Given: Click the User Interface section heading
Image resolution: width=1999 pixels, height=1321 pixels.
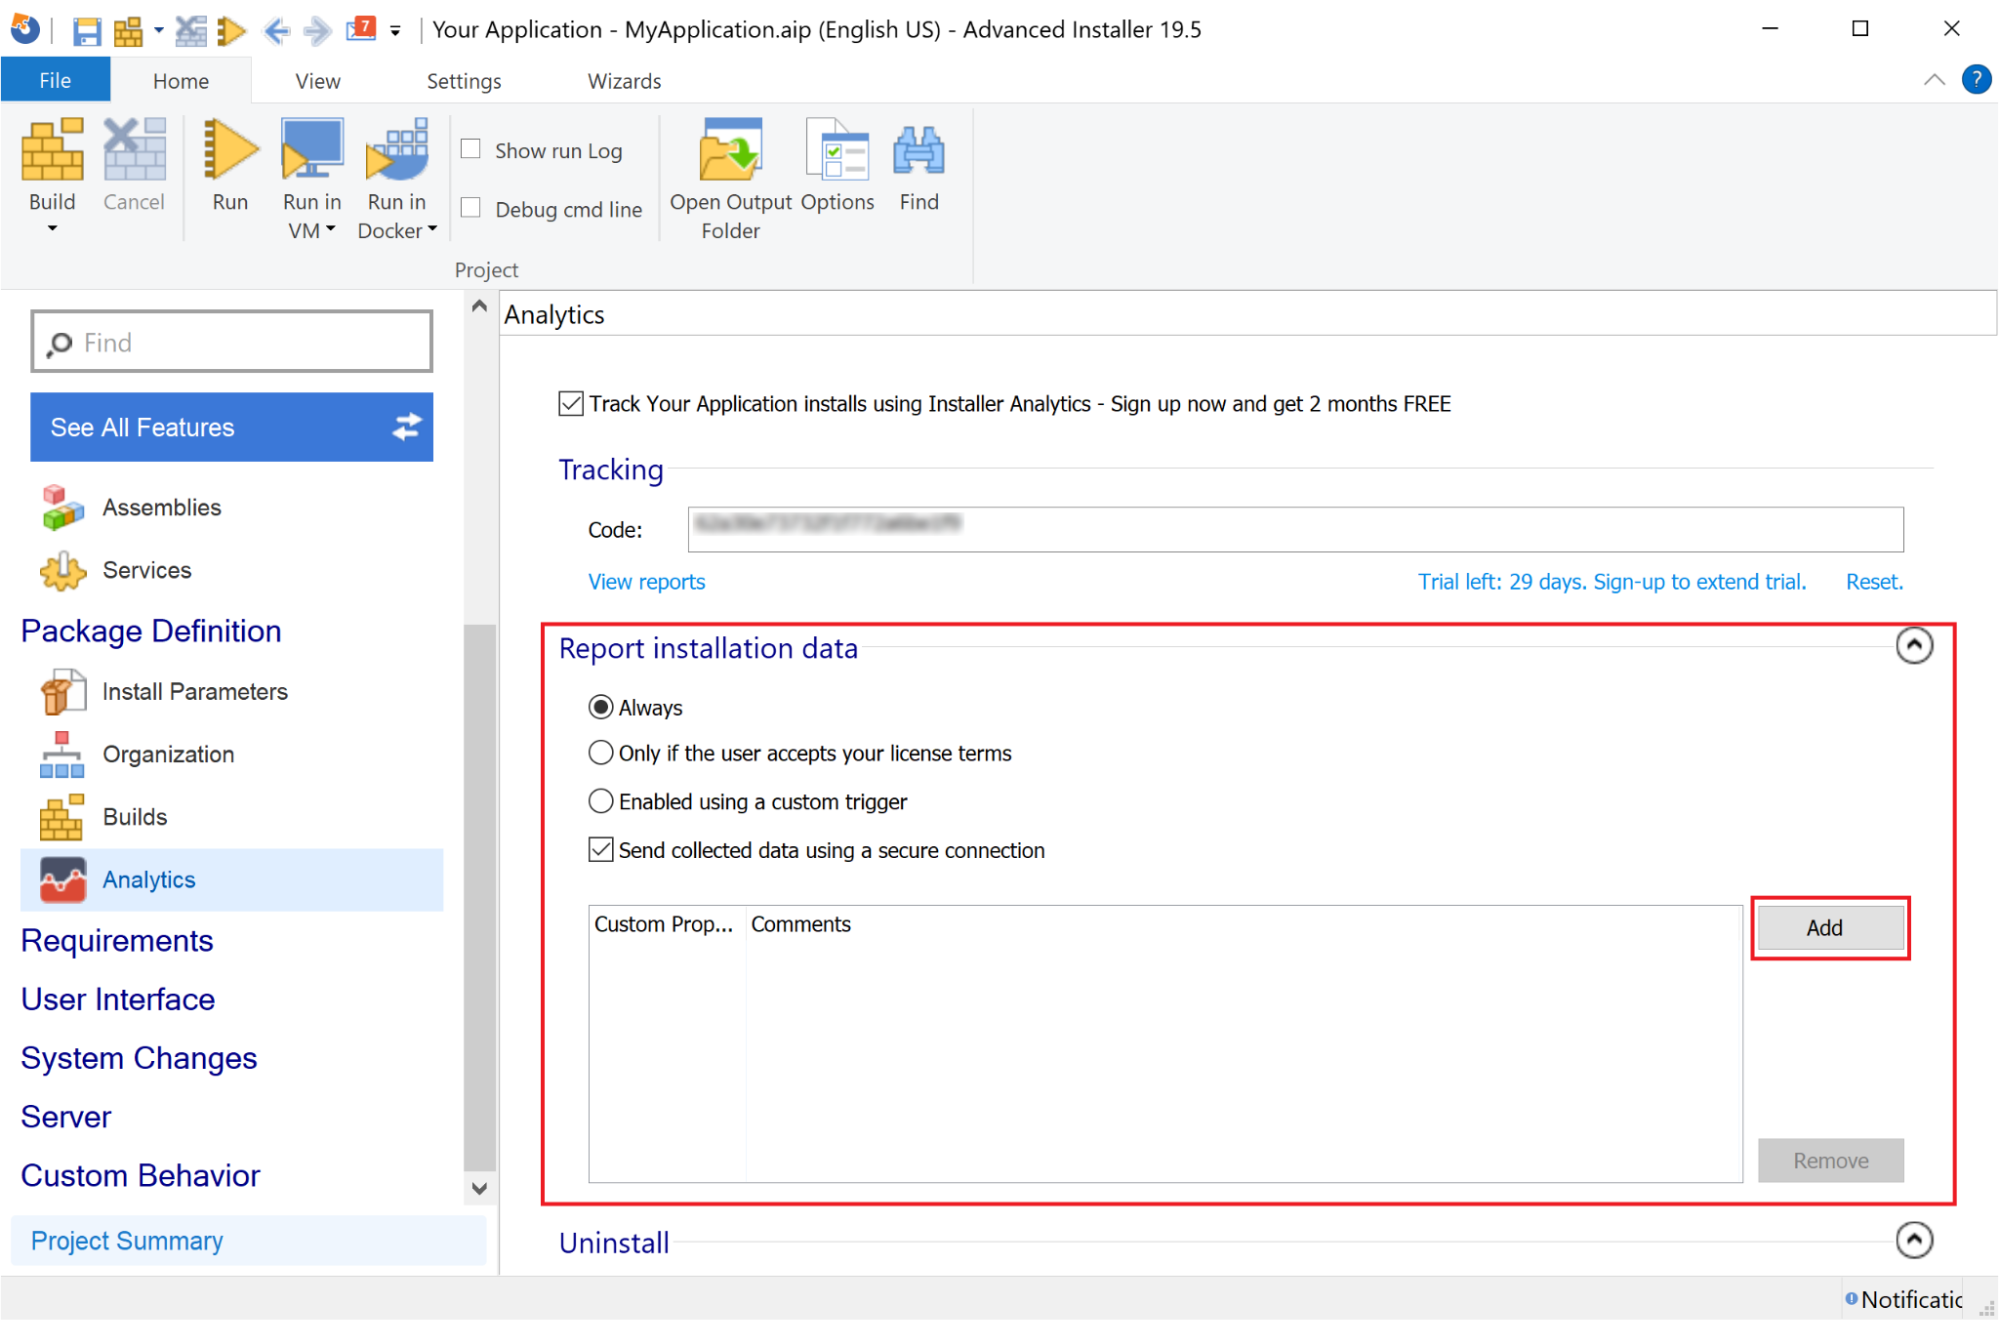Looking at the screenshot, I should point(118,1000).
